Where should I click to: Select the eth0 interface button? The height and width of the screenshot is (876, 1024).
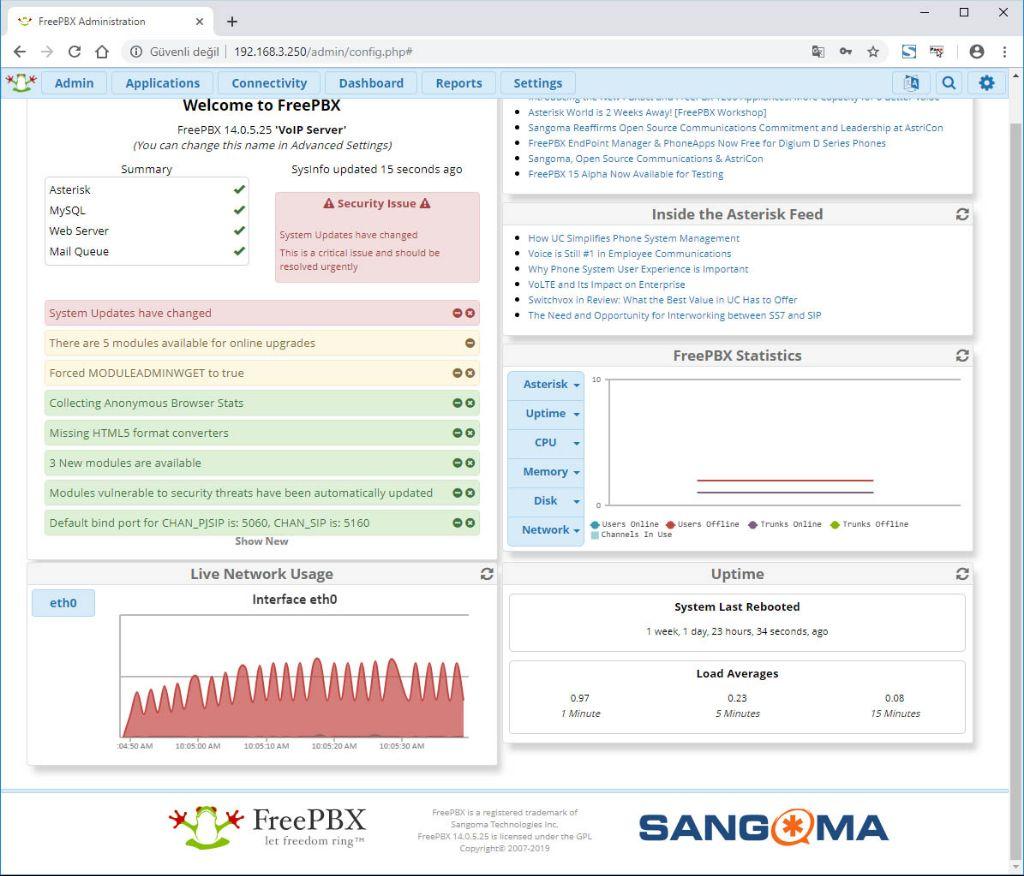pyautogui.click(x=62, y=603)
